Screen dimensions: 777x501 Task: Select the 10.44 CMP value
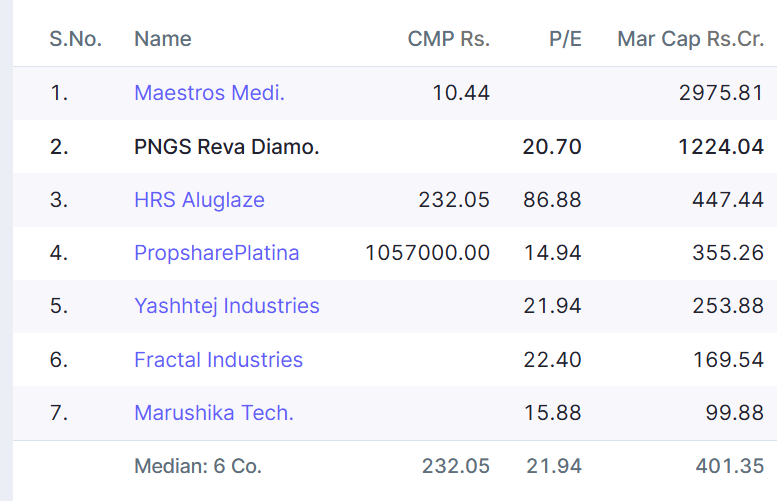[x=461, y=93]
